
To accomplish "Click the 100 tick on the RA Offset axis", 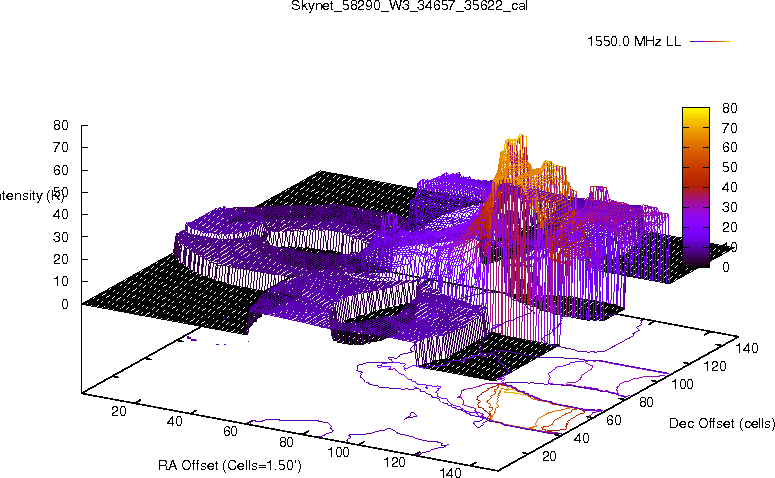I will click(x=339, y=452).
